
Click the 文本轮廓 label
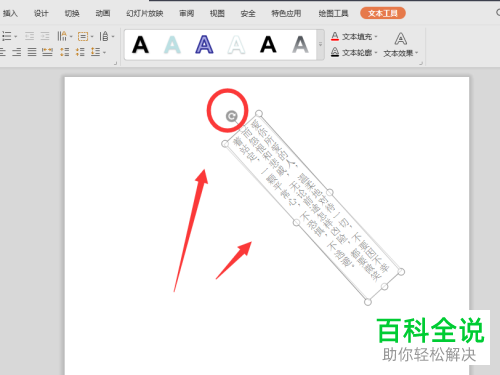coord(357,52)
